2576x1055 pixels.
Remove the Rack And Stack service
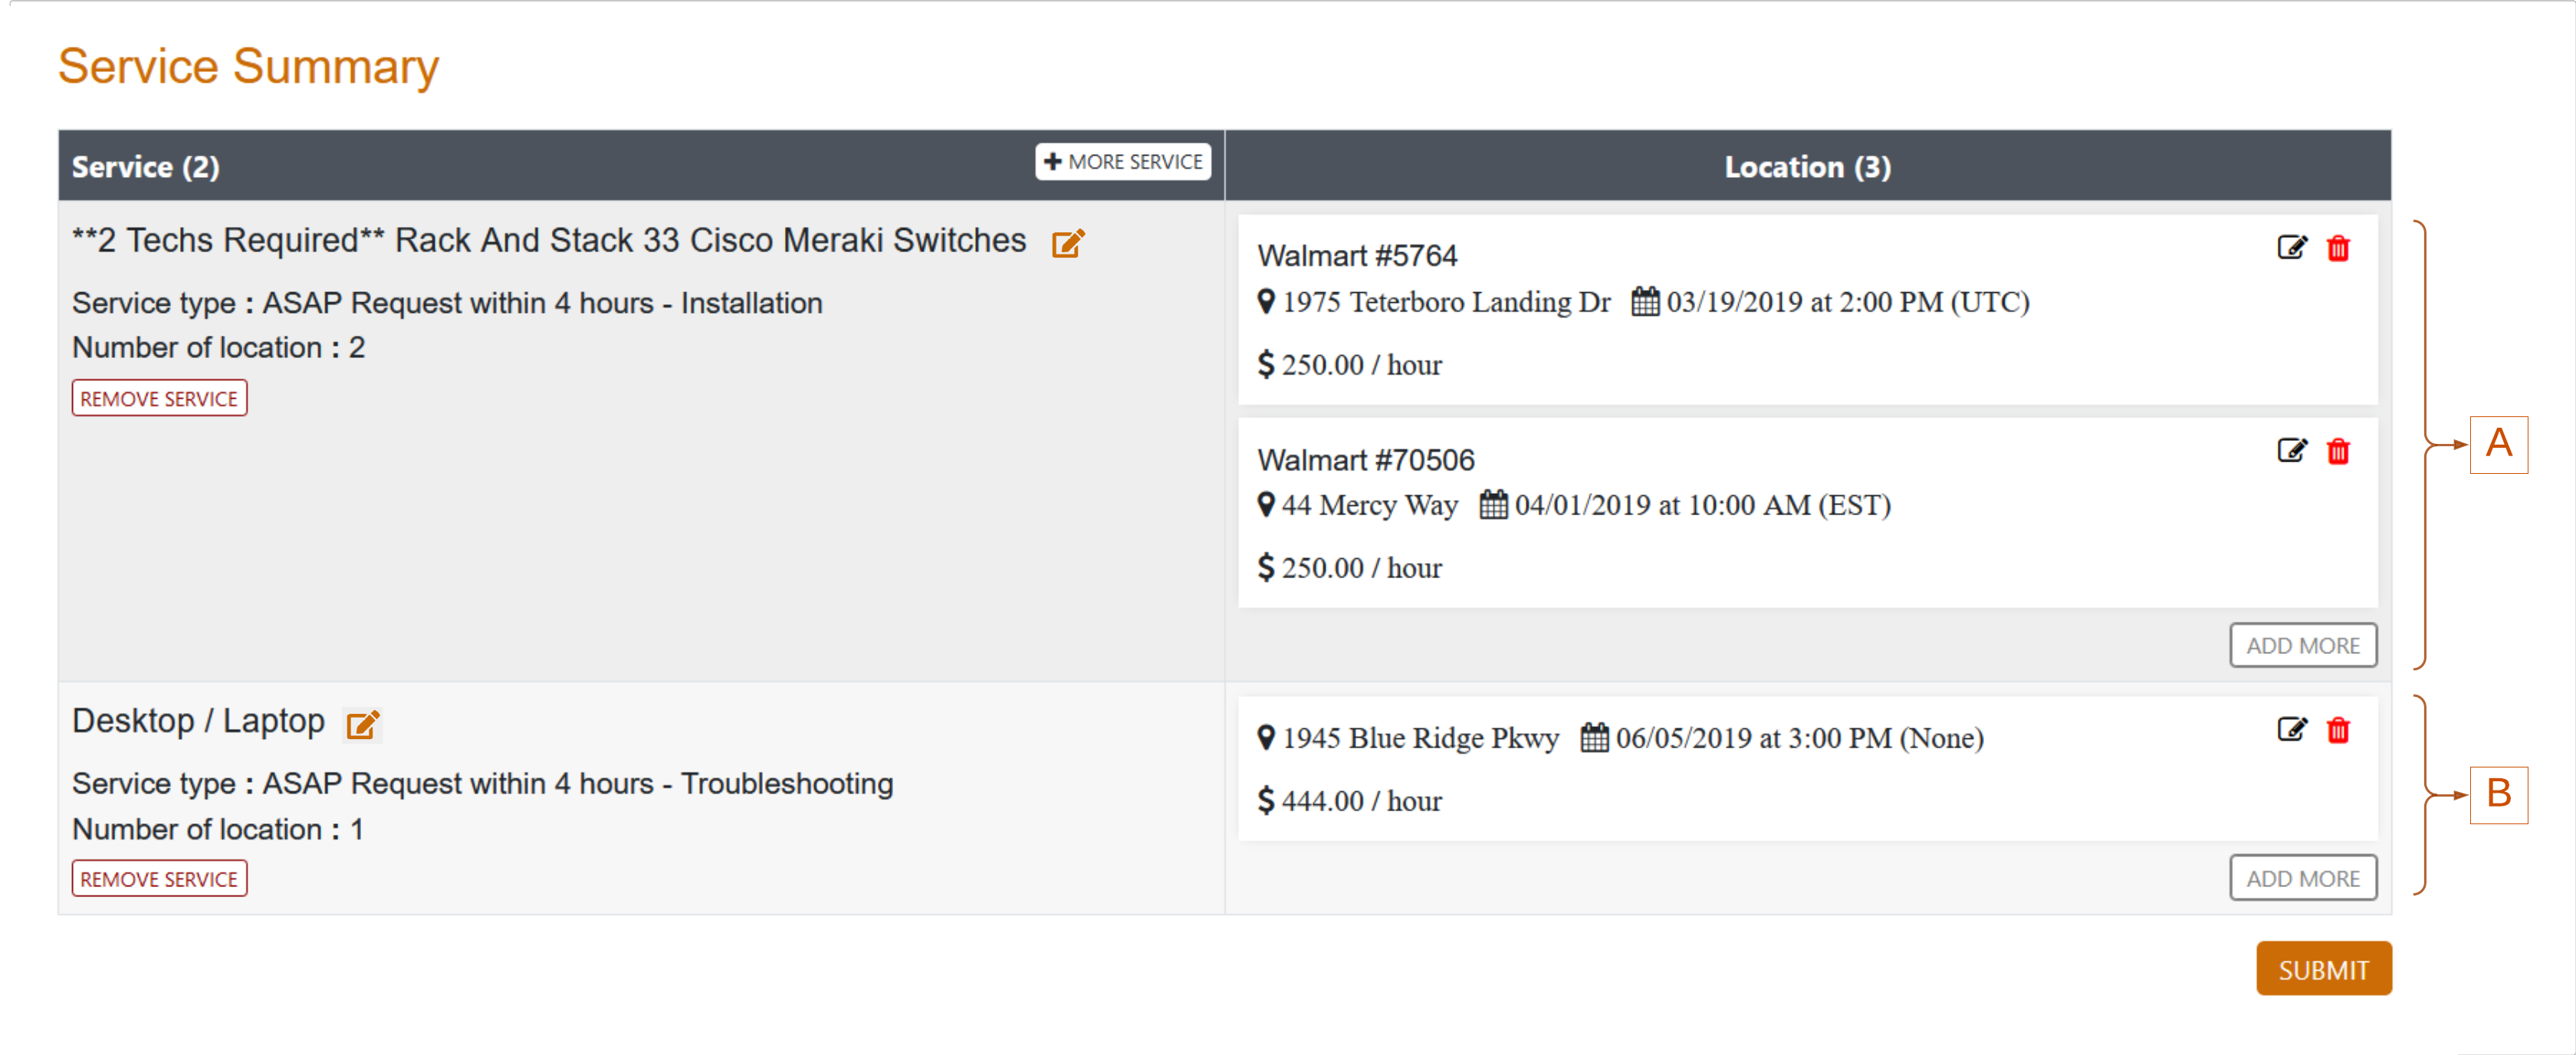[159, 398]
